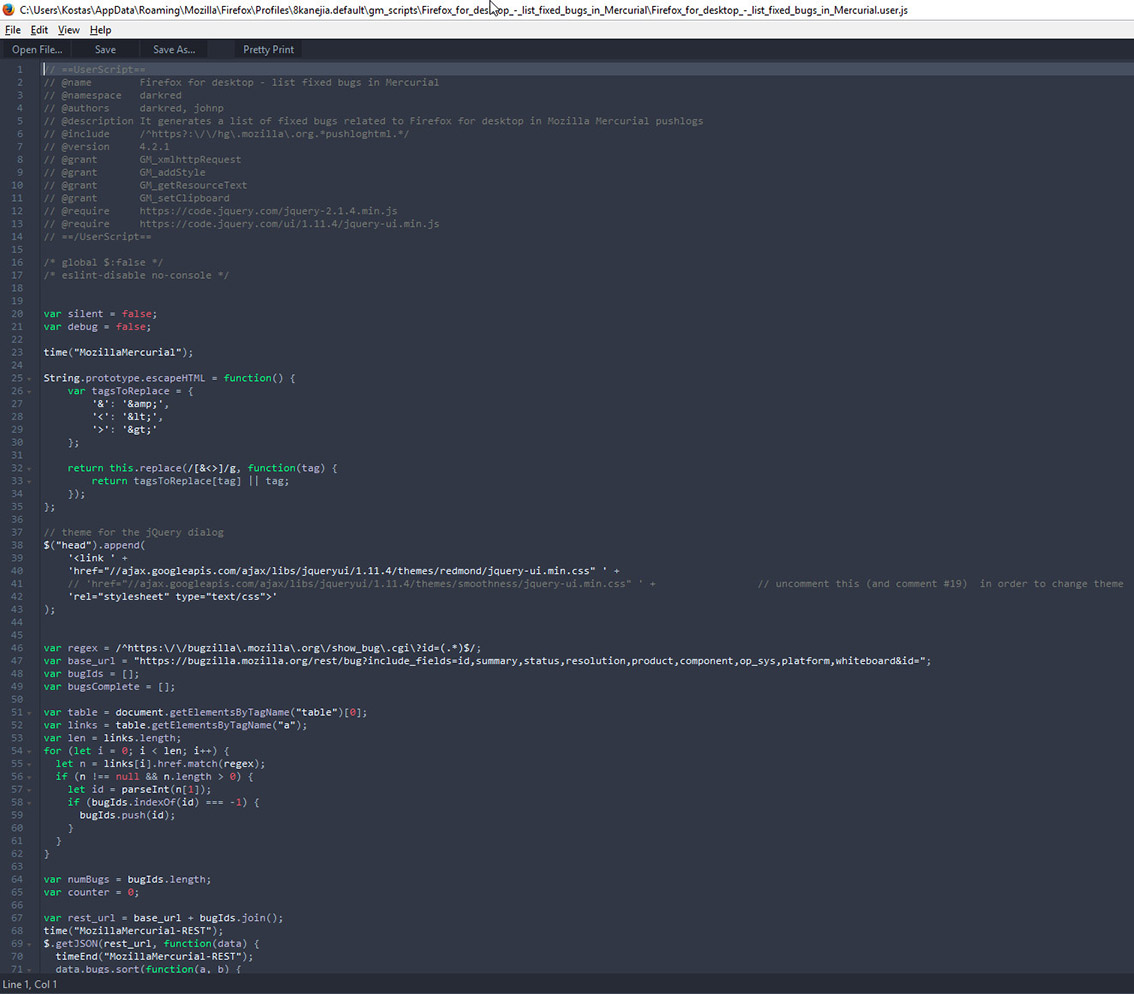1134x994 pixels.
Task: Click the "'&': '&amp;'," line
Action: click(x=130, y=404)
